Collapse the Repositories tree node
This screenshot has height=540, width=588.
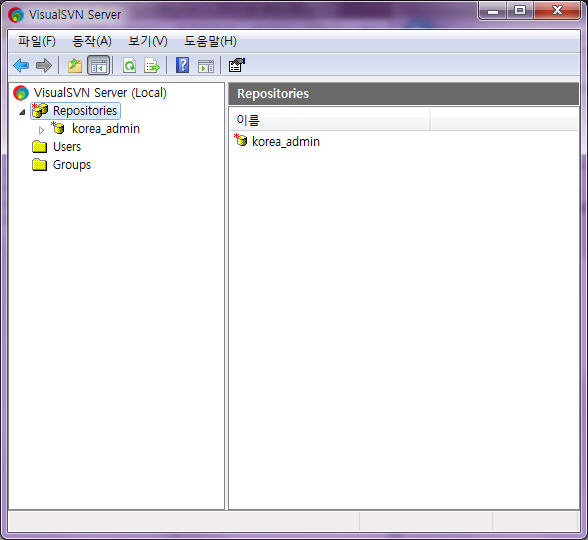[22, 112]
